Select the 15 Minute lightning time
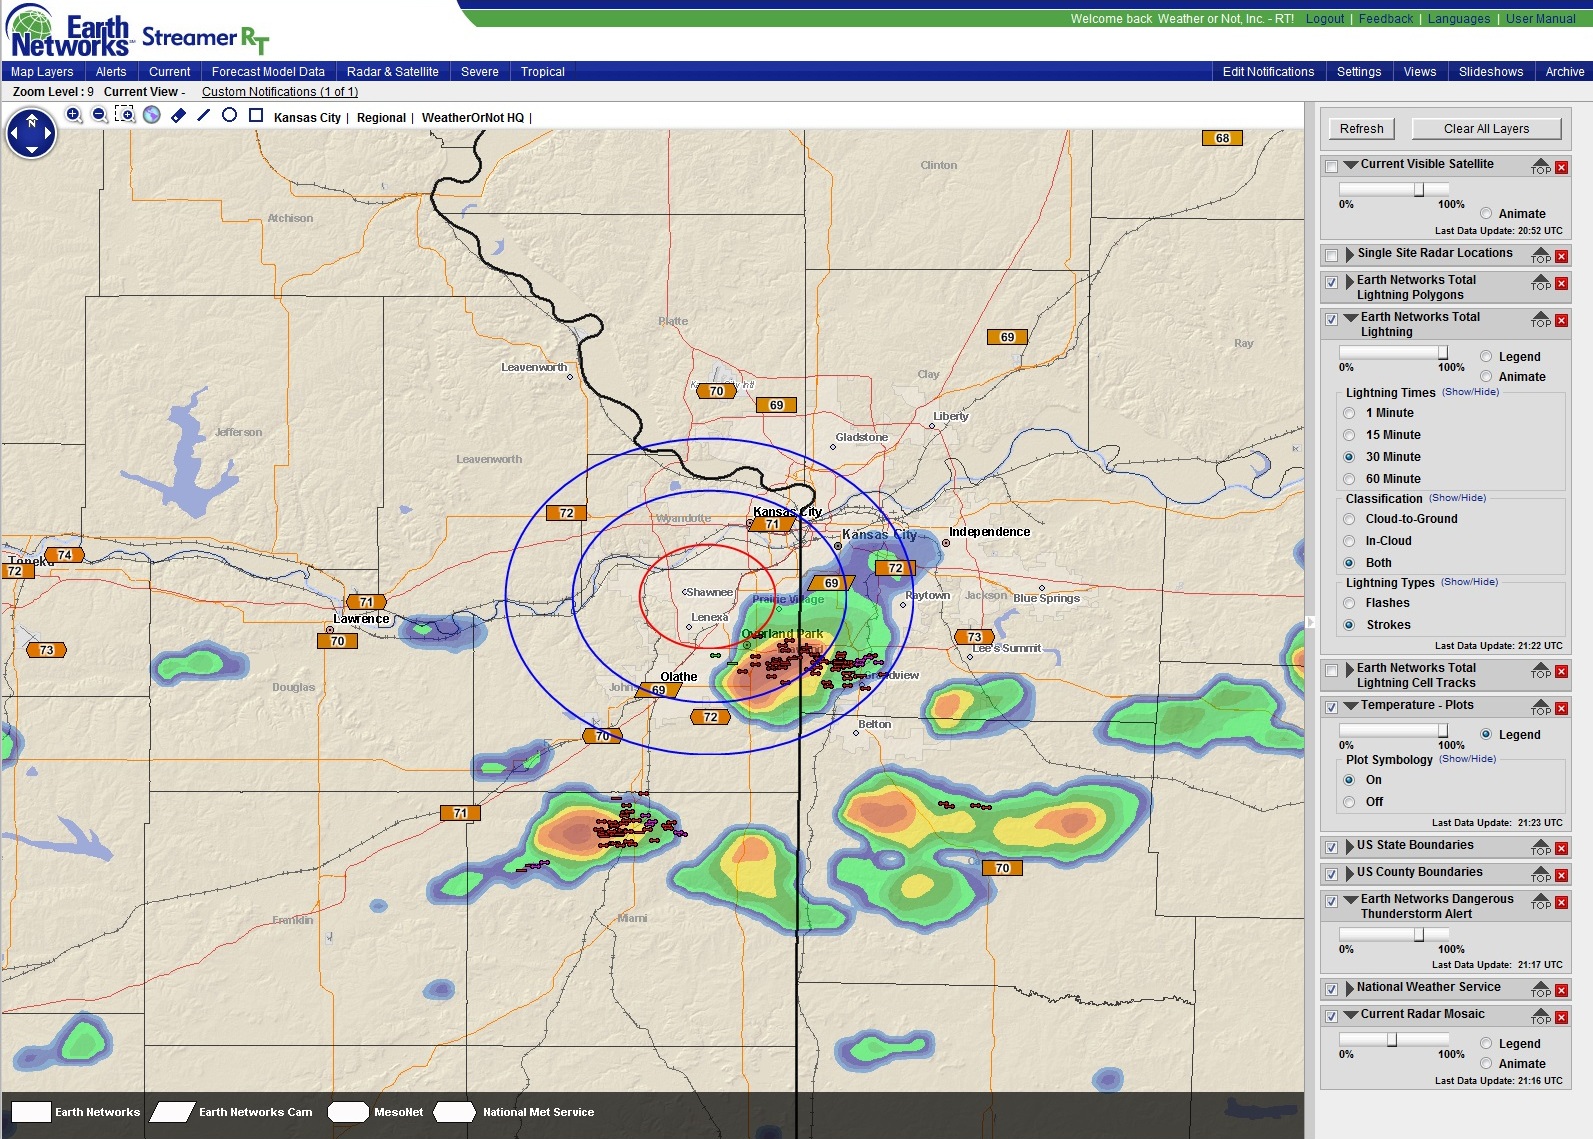This screenshot has height=1139, width=1593. click(1349, 435)
